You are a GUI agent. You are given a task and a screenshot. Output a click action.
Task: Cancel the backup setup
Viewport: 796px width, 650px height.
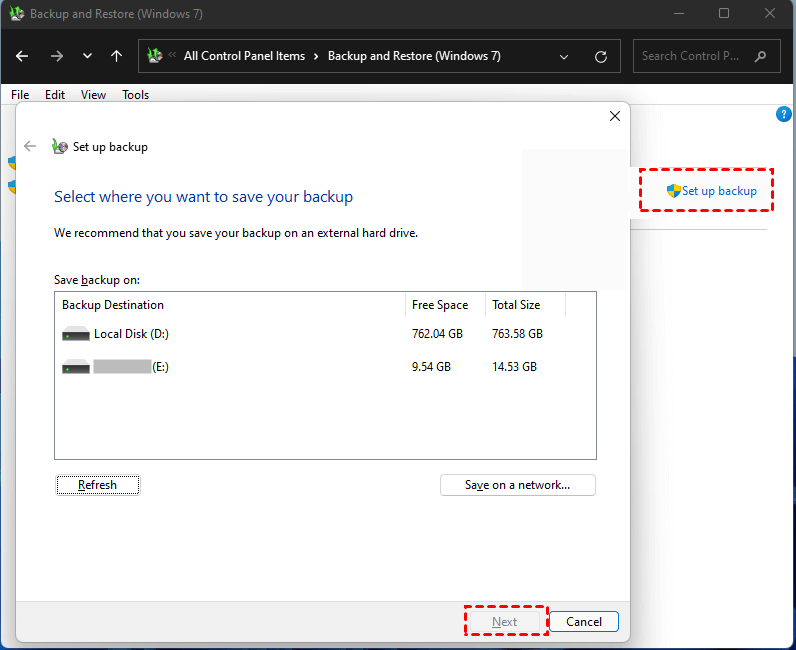coord(584,622)
